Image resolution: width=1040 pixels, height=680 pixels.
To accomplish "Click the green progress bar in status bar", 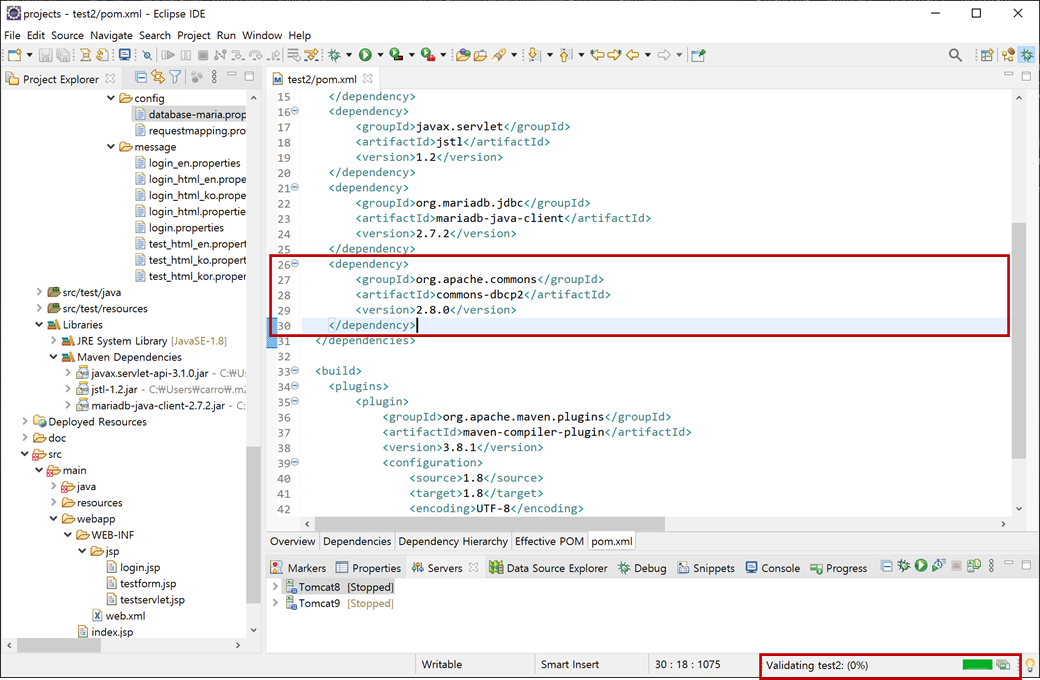I will point(977,665).
